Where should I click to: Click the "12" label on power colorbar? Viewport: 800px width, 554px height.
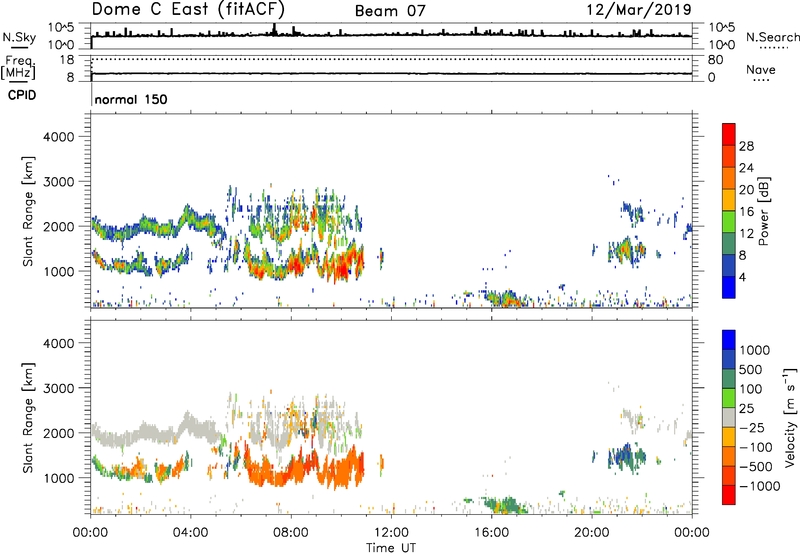point(746,234)
